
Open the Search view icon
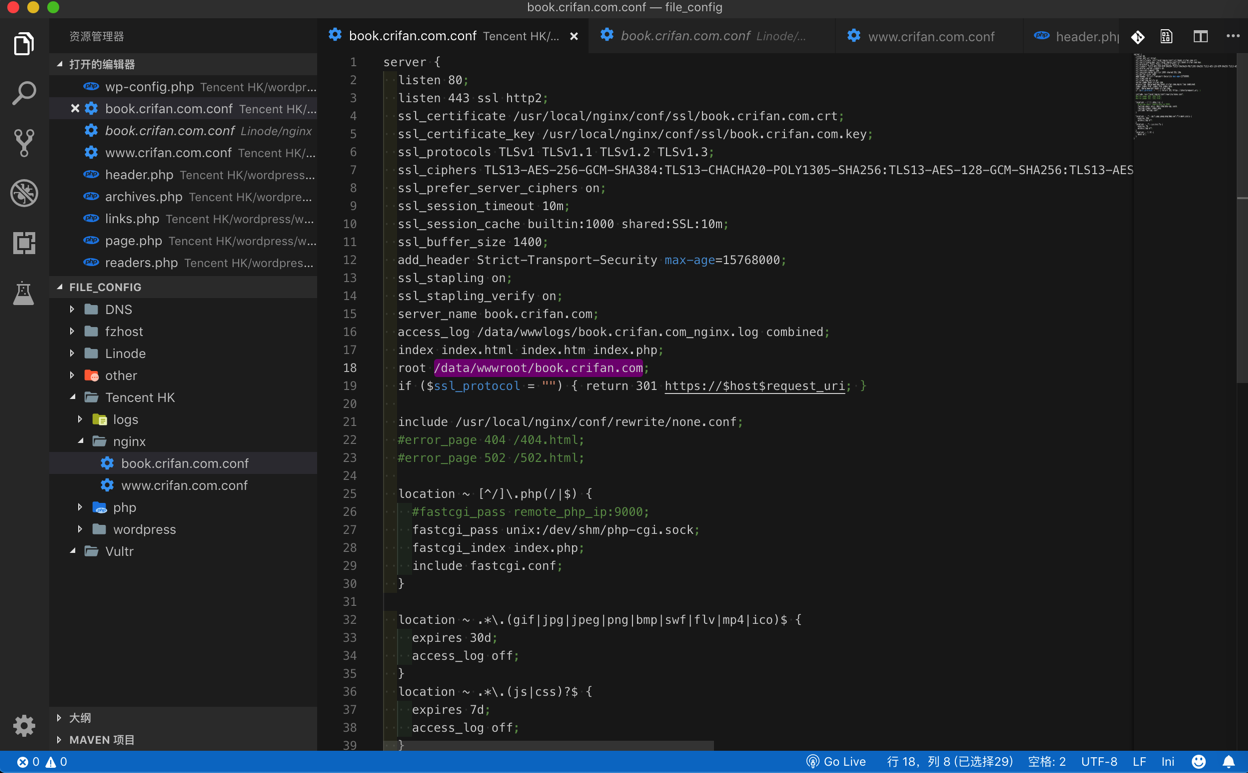tap(24, 93)
